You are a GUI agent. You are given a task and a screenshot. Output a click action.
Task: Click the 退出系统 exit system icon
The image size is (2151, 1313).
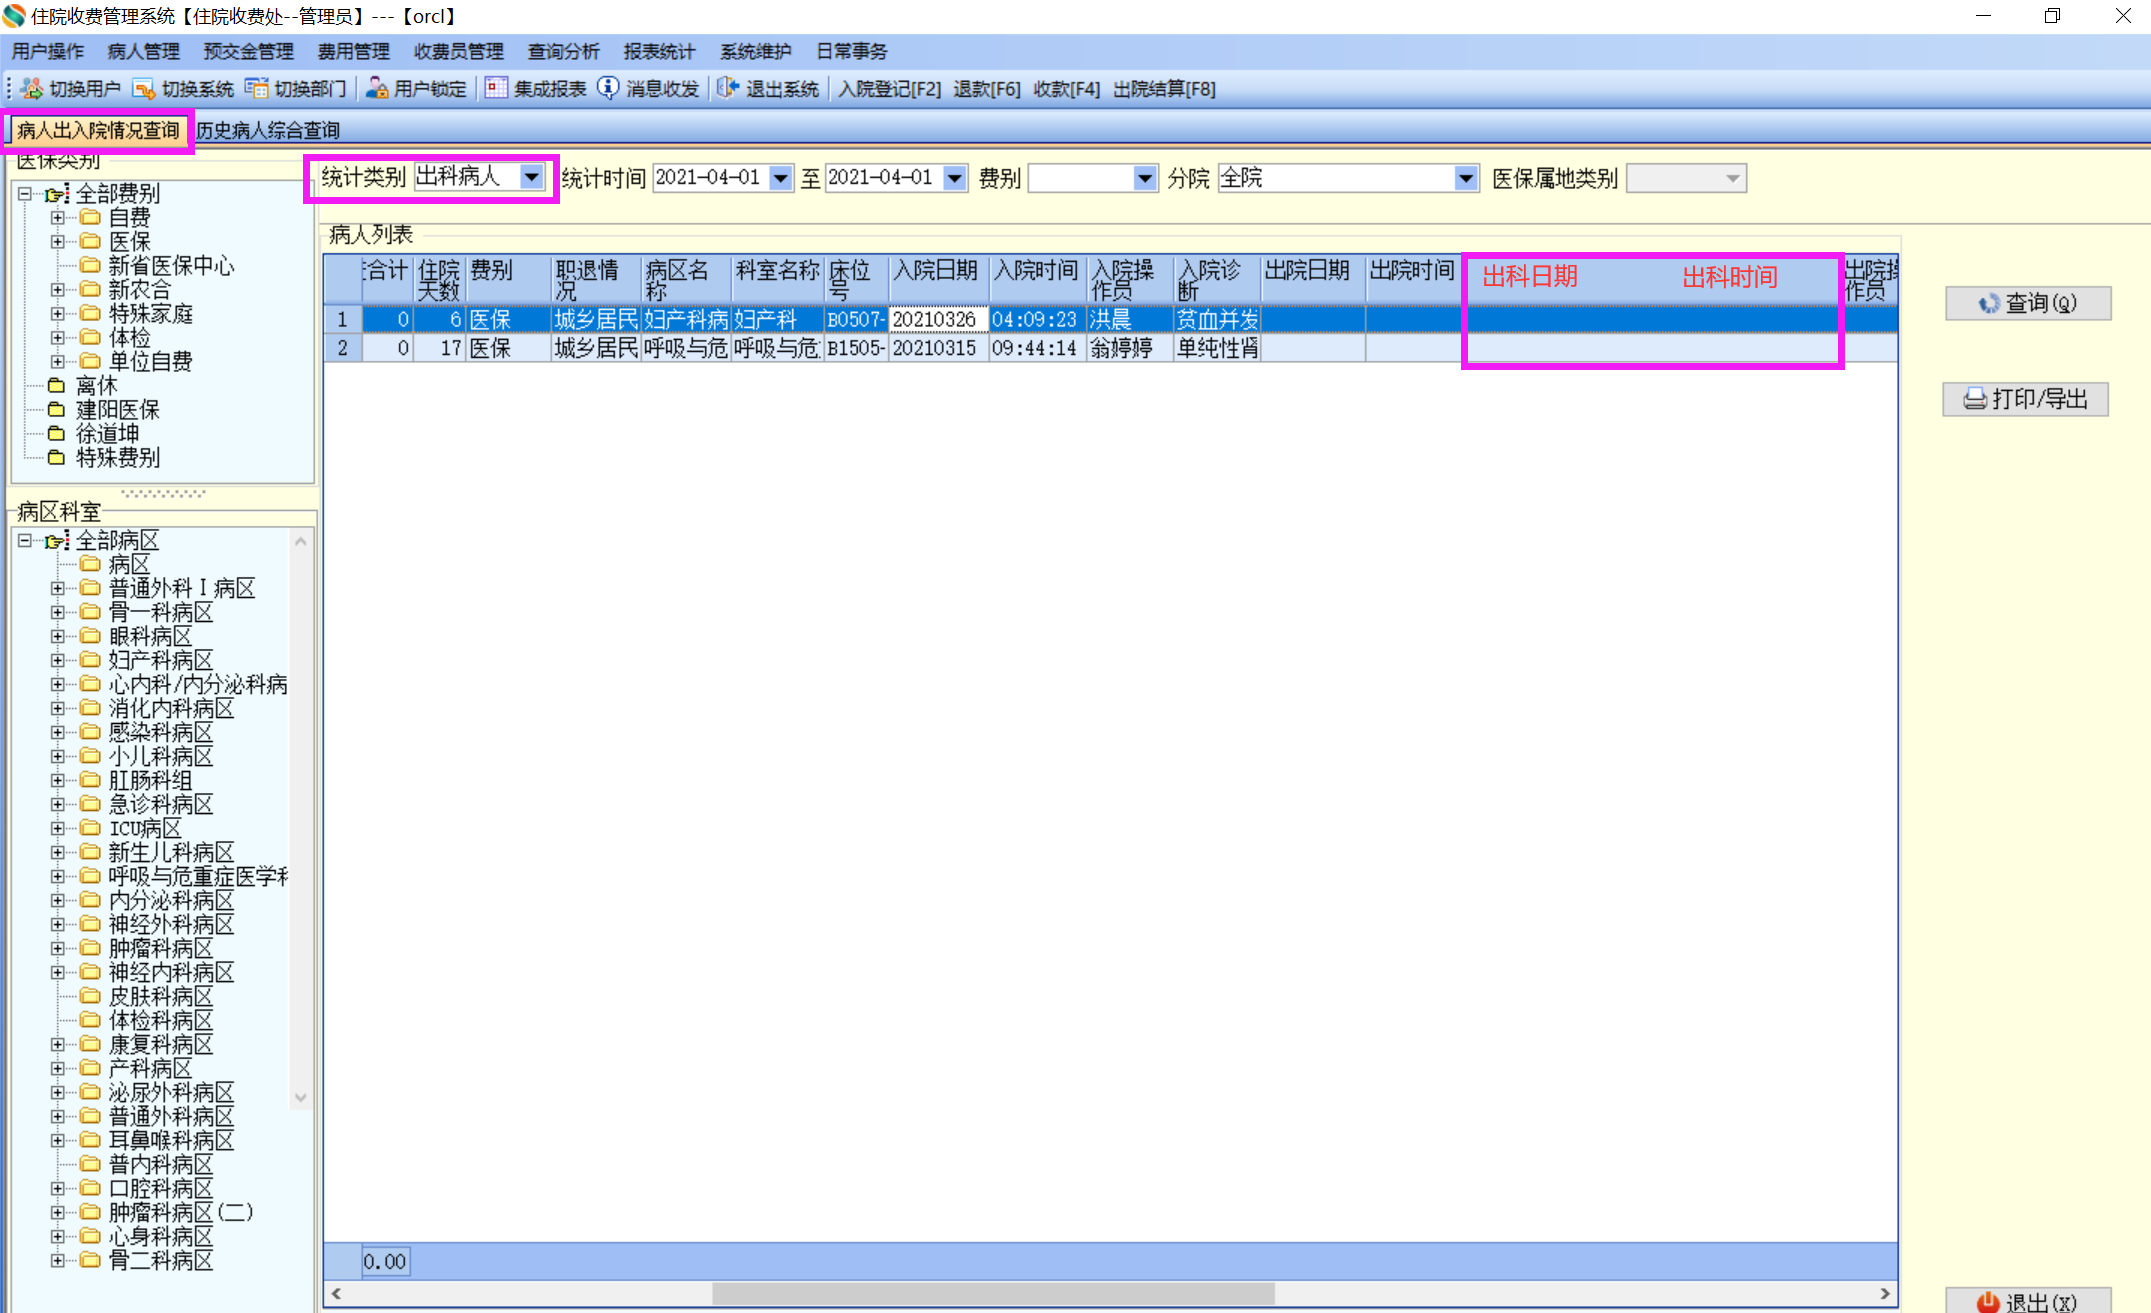[x=728, y=89]
